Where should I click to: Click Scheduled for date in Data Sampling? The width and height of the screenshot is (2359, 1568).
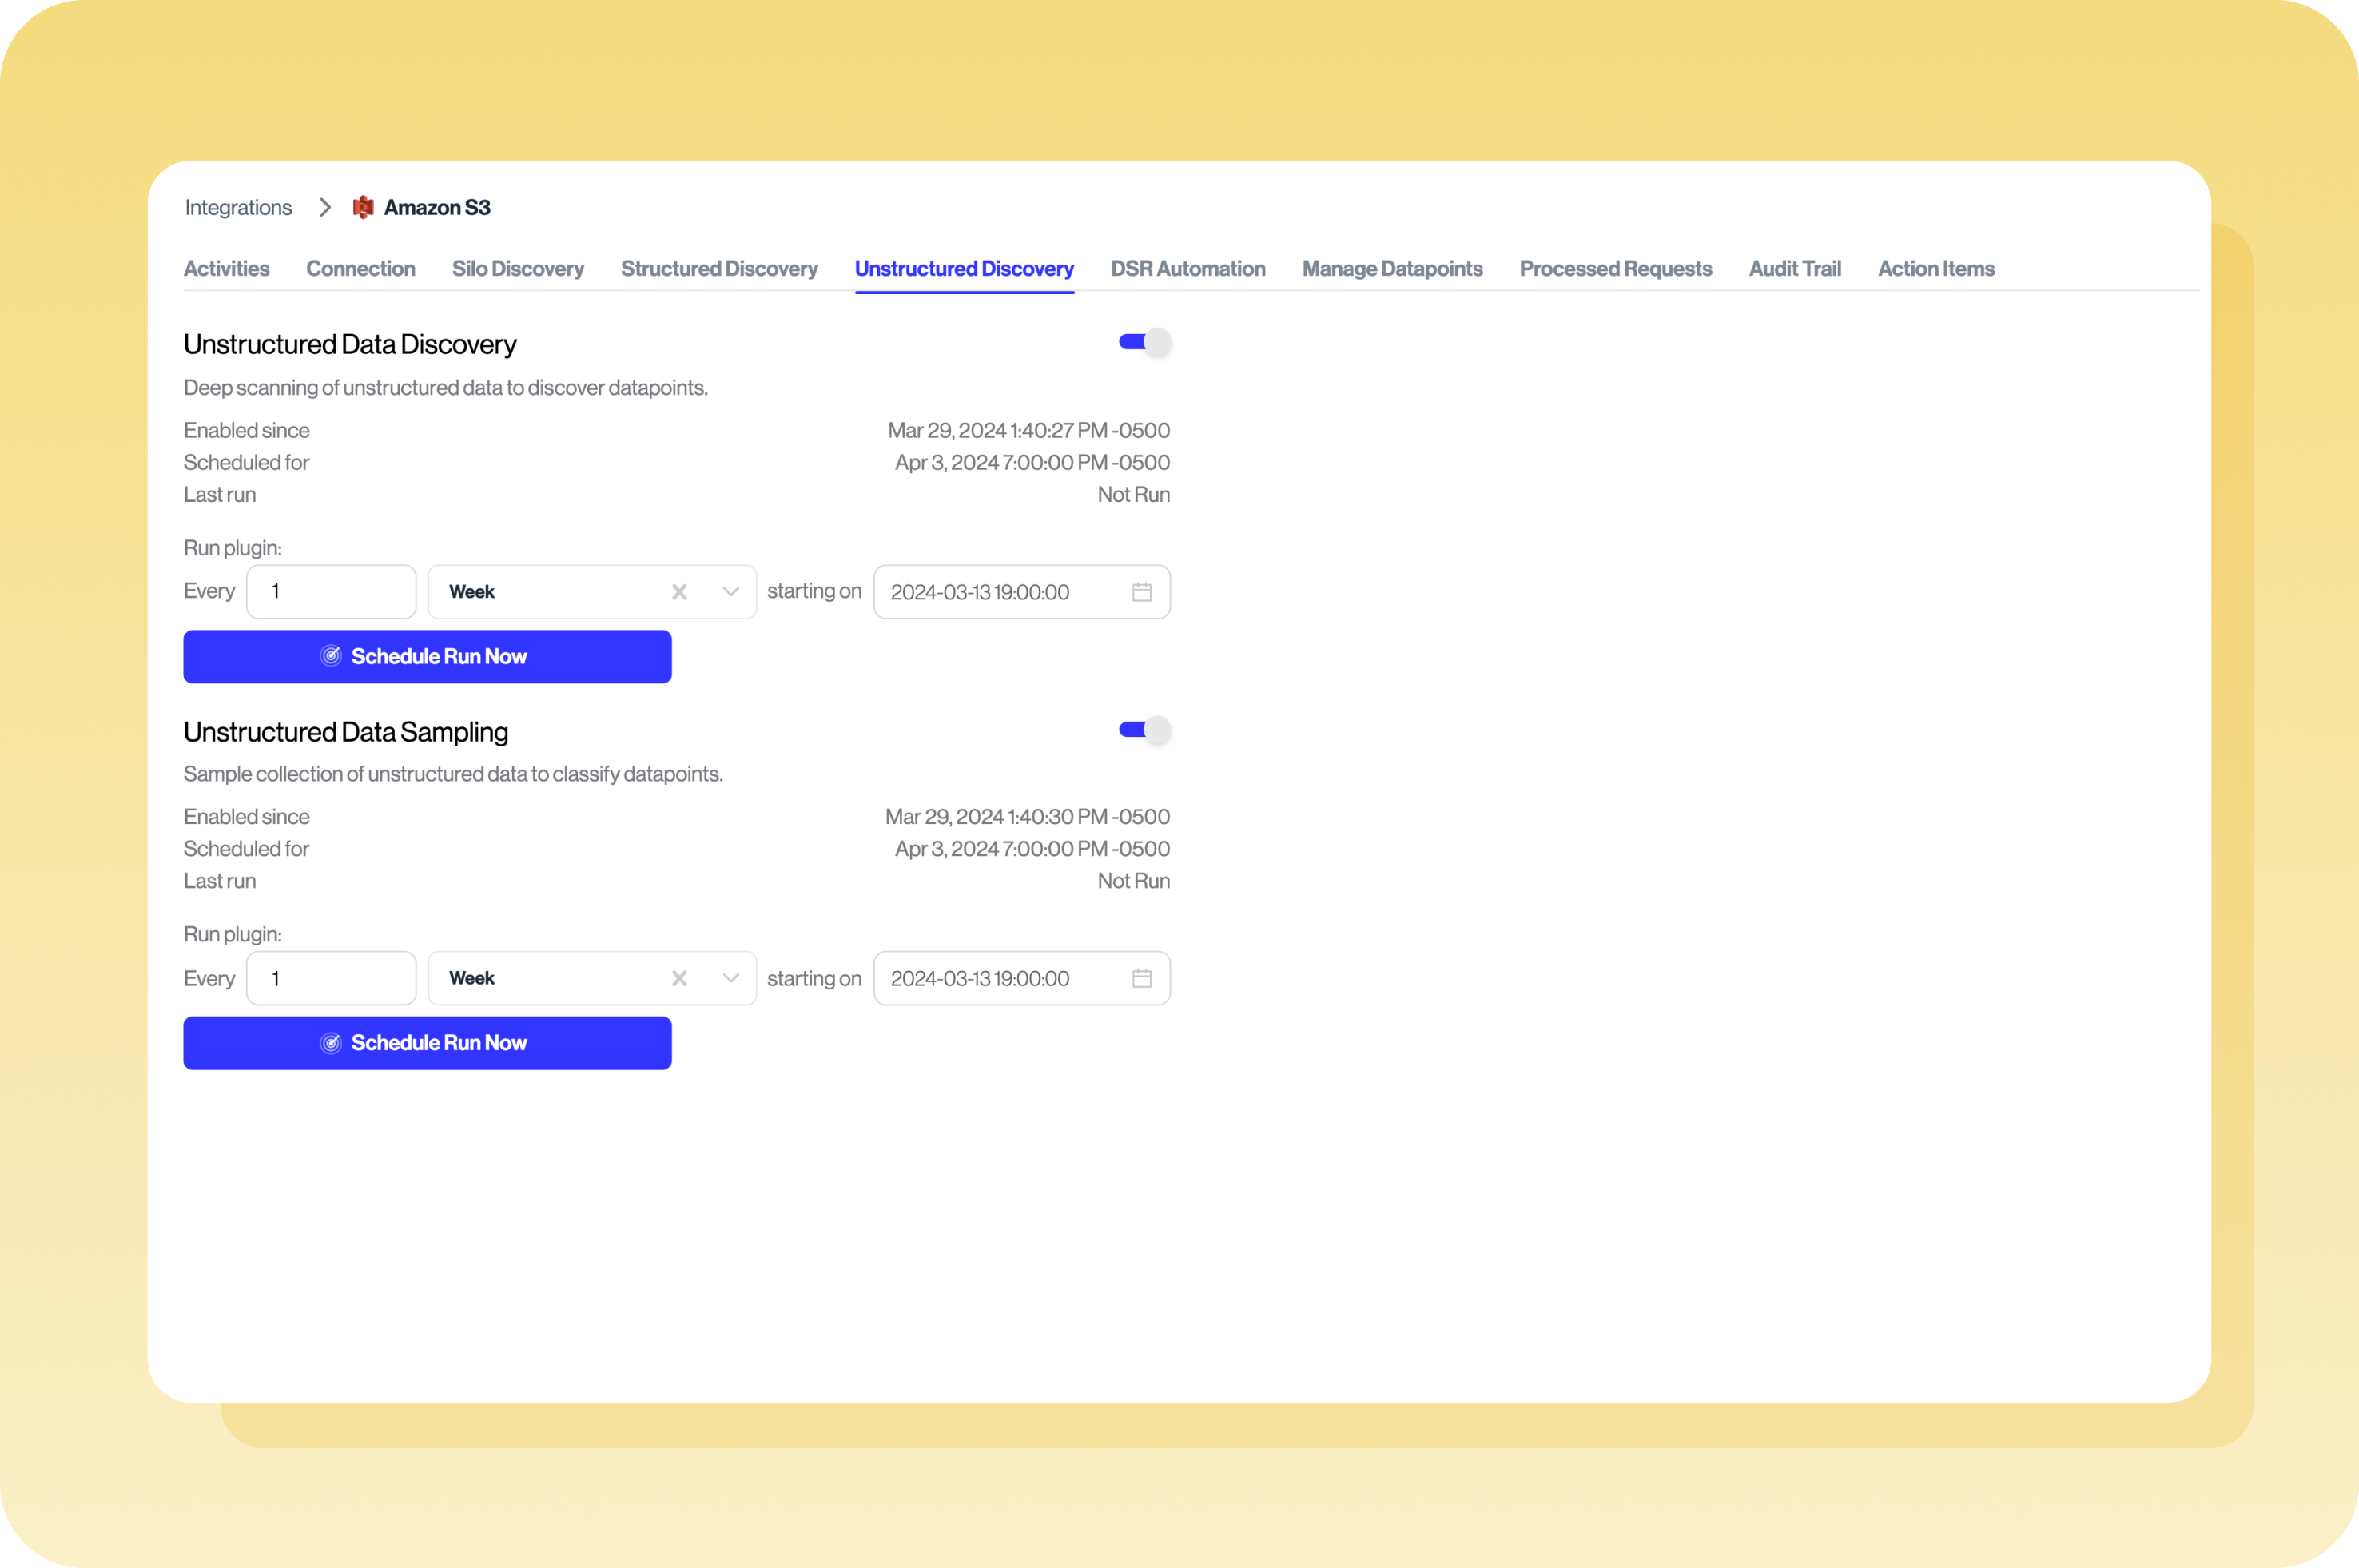[1032, 848]
